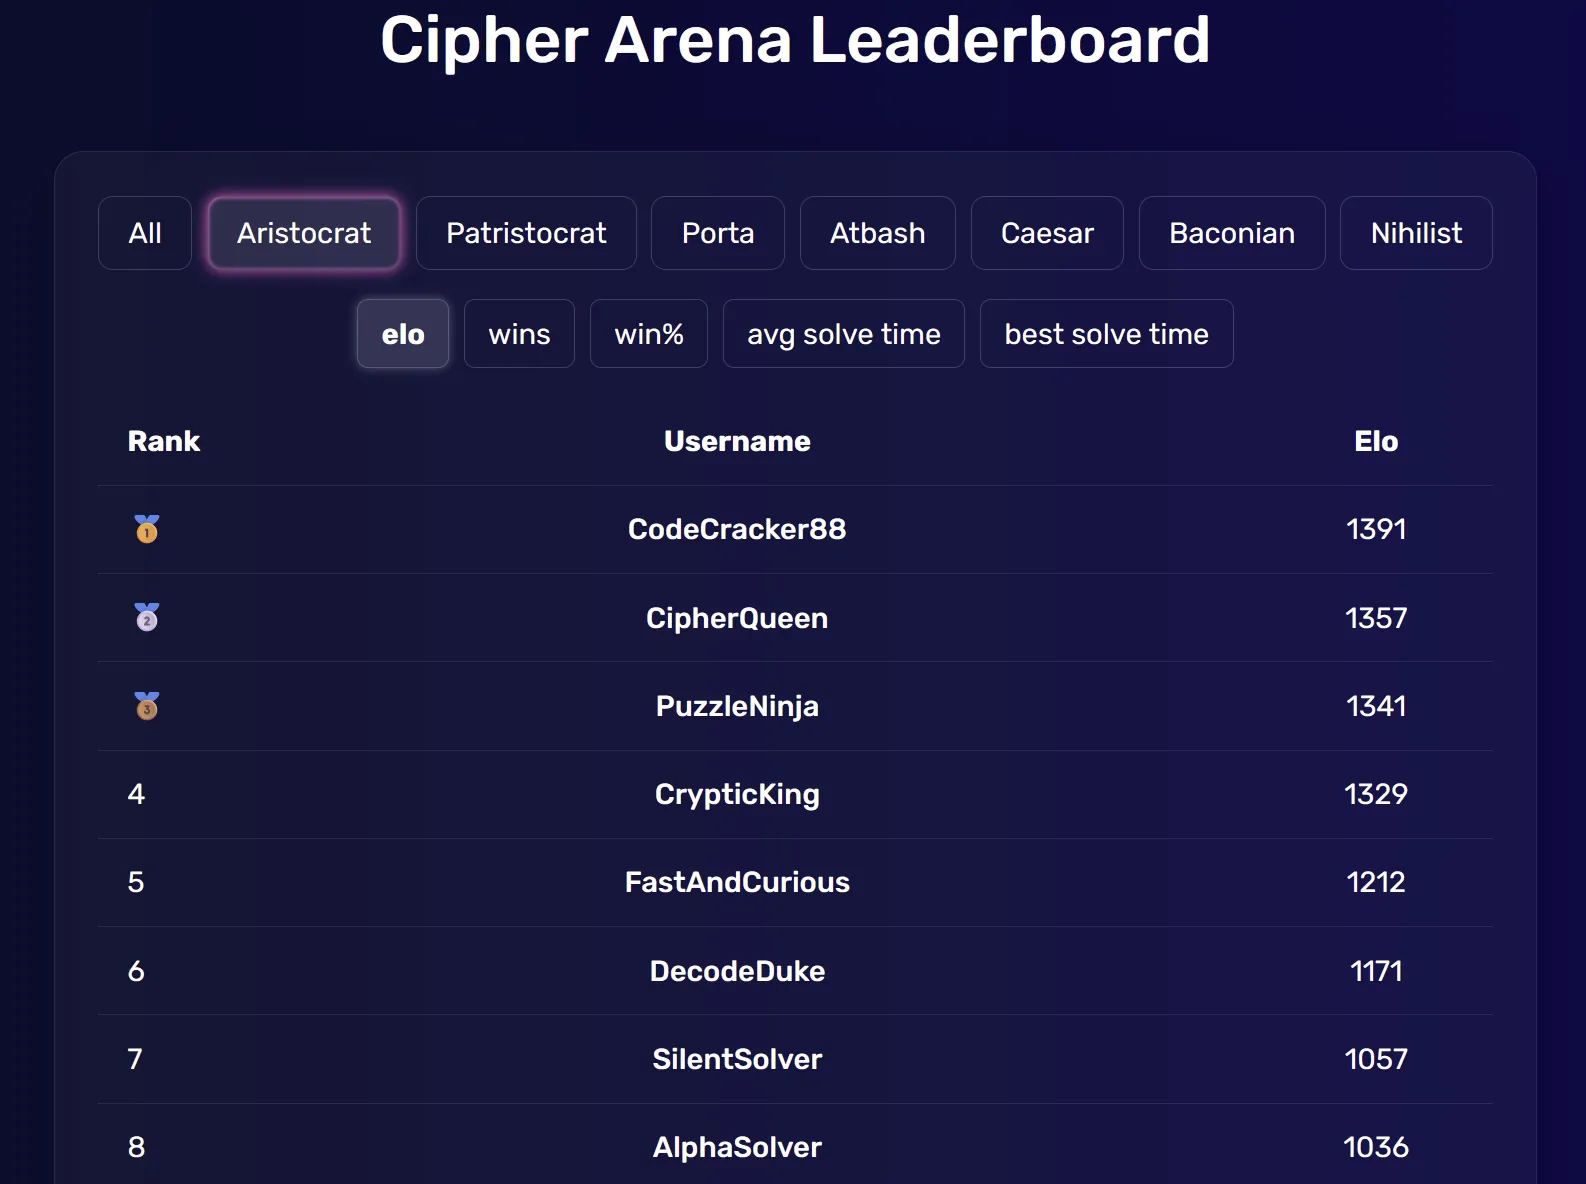Select the Baconian cipher category

click(1231, 233)
